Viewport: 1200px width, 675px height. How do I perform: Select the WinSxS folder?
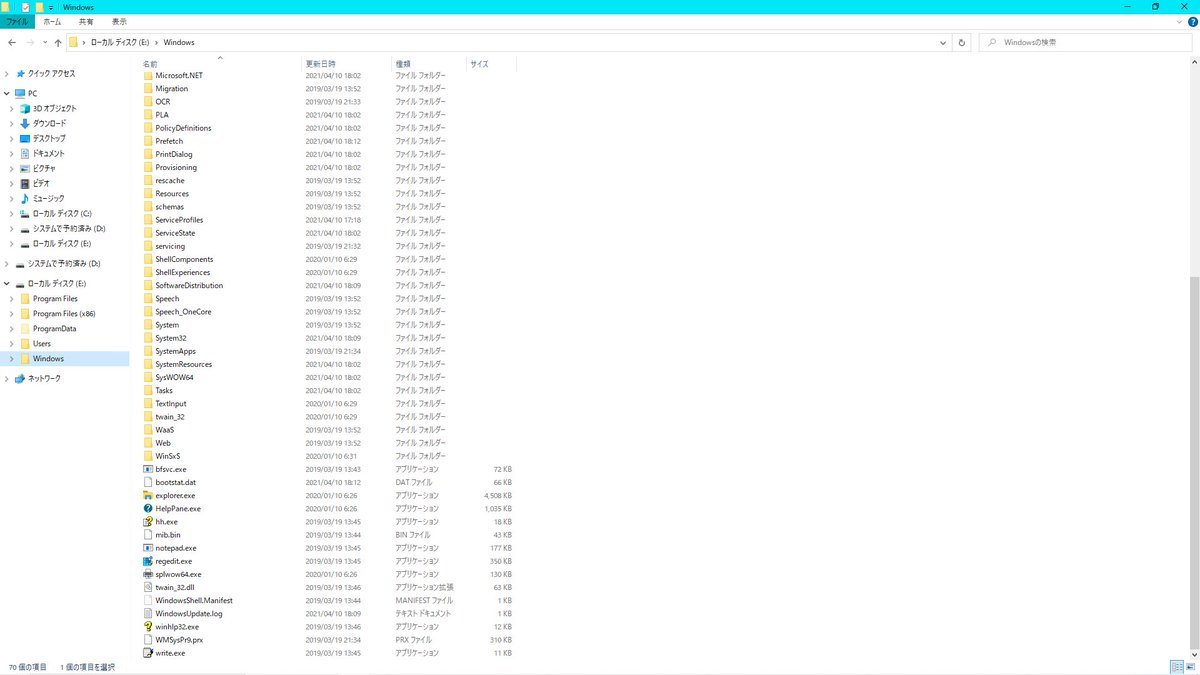167,456
